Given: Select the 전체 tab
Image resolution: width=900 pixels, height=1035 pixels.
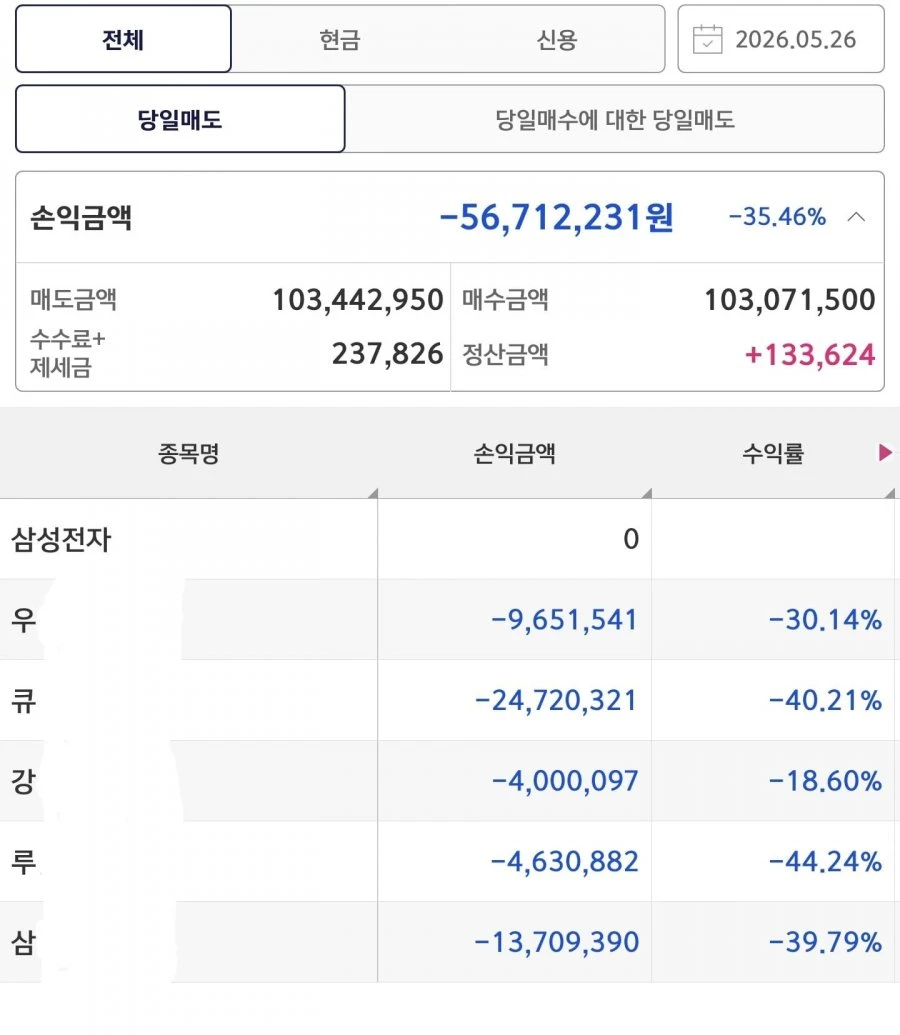Looking at the screenshot, I should (x=123, y=39).
